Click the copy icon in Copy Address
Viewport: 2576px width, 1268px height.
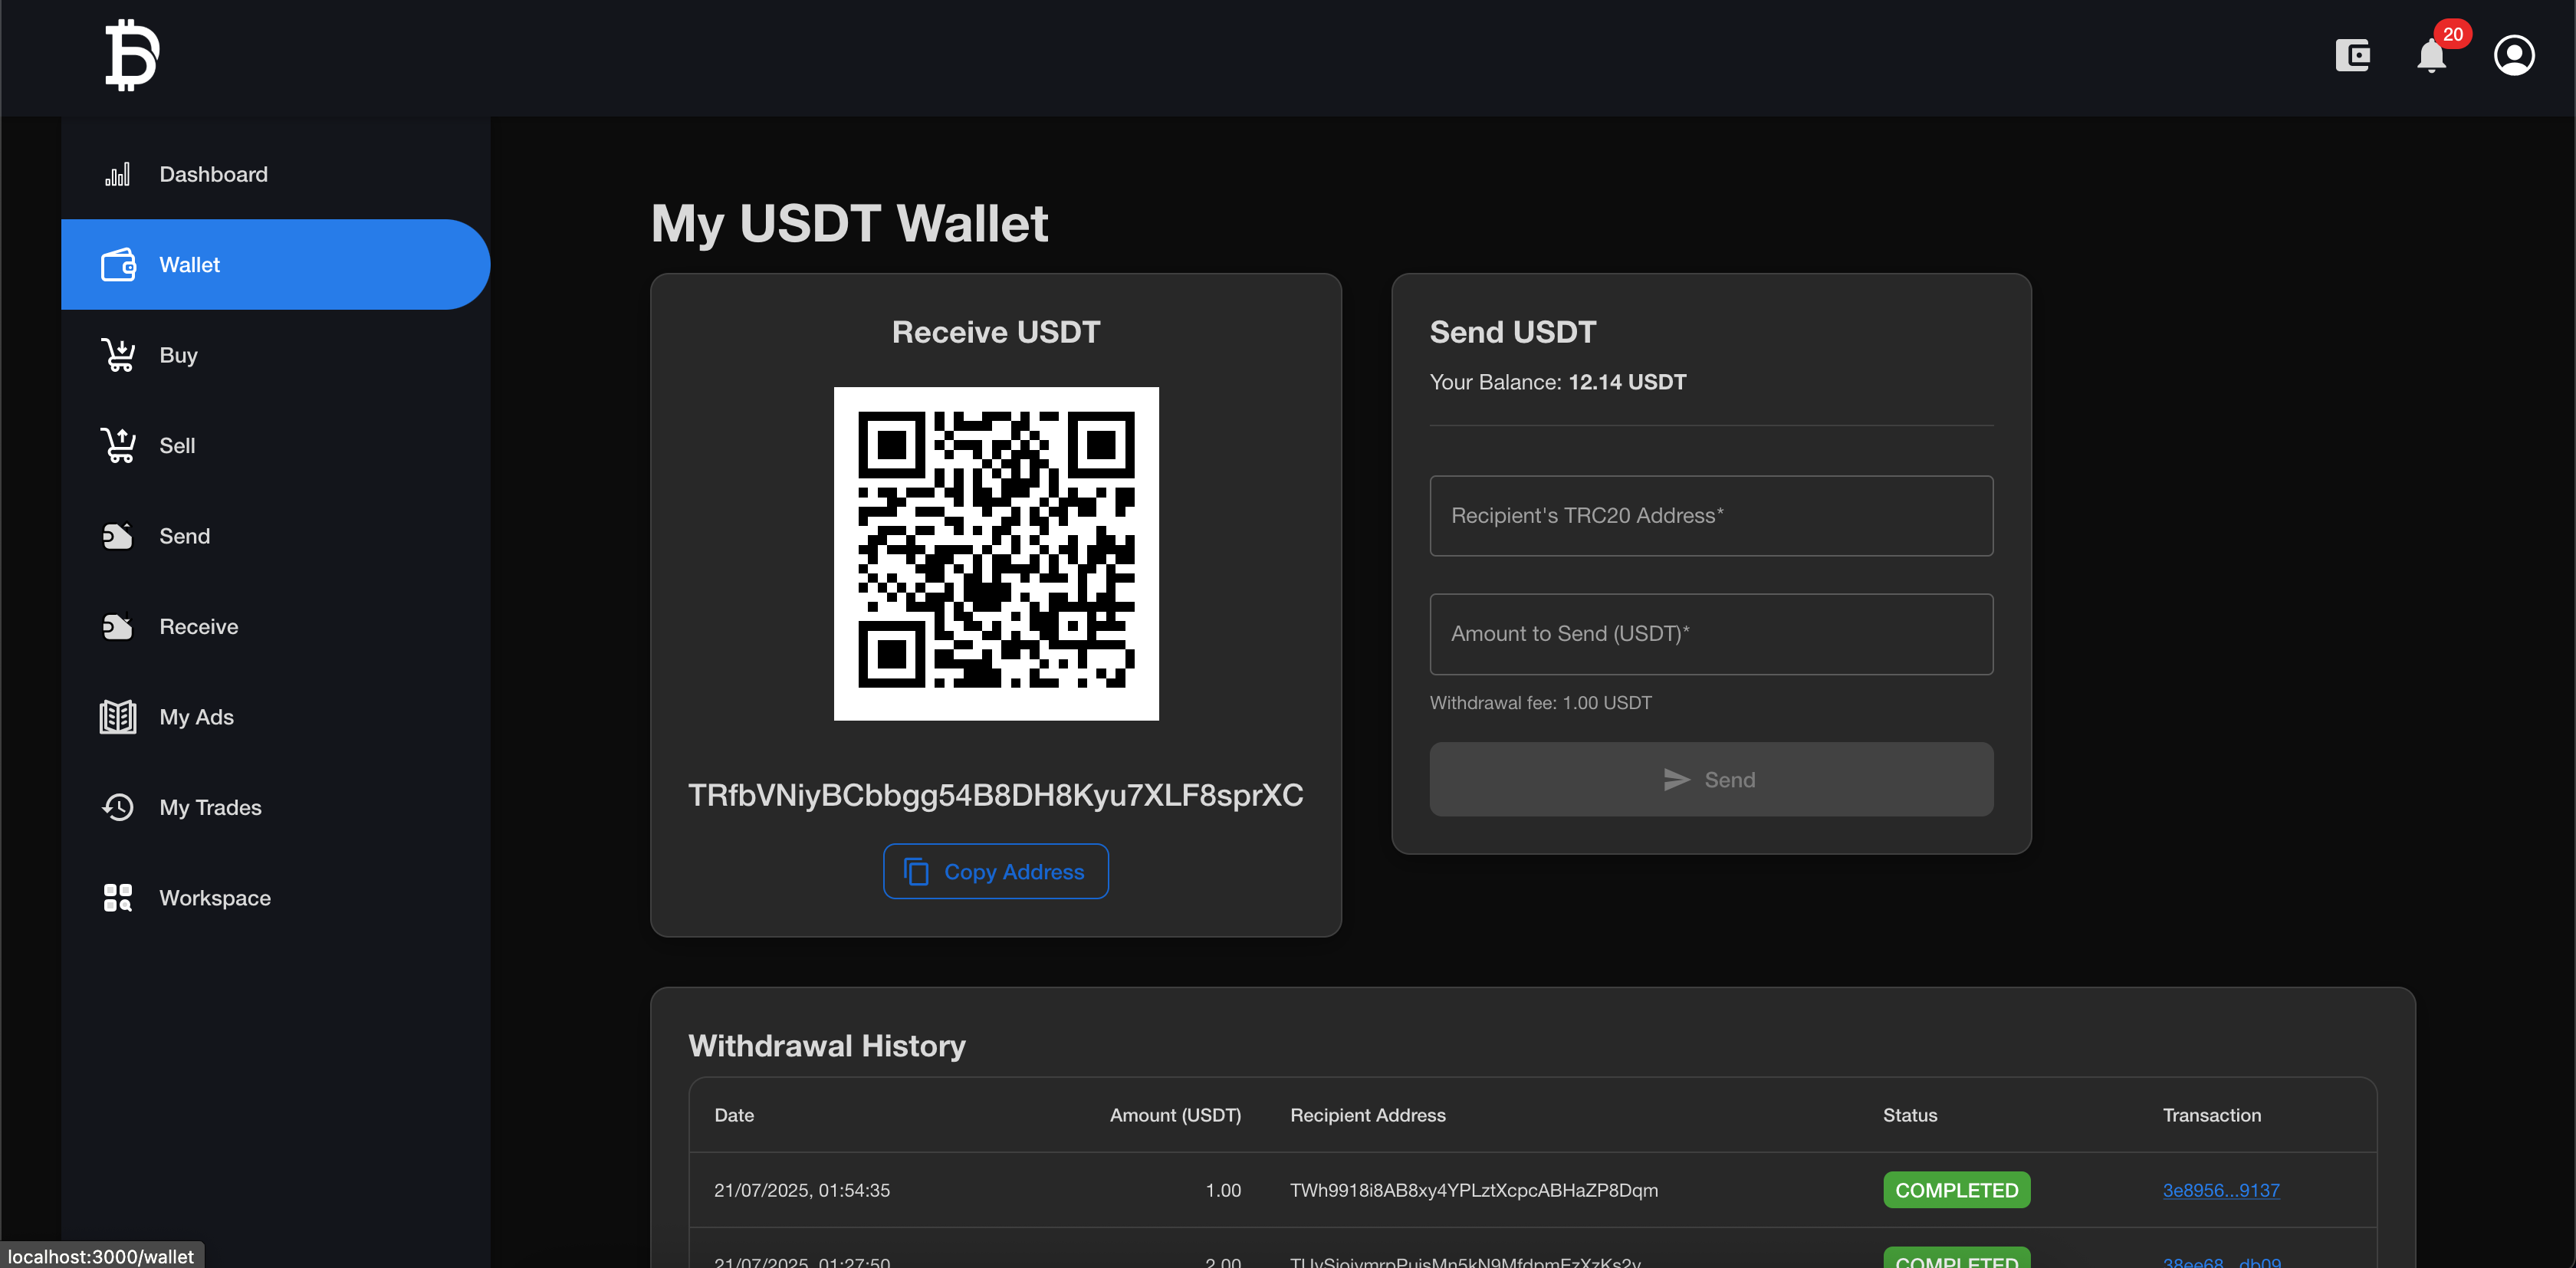tap(916, 872)
